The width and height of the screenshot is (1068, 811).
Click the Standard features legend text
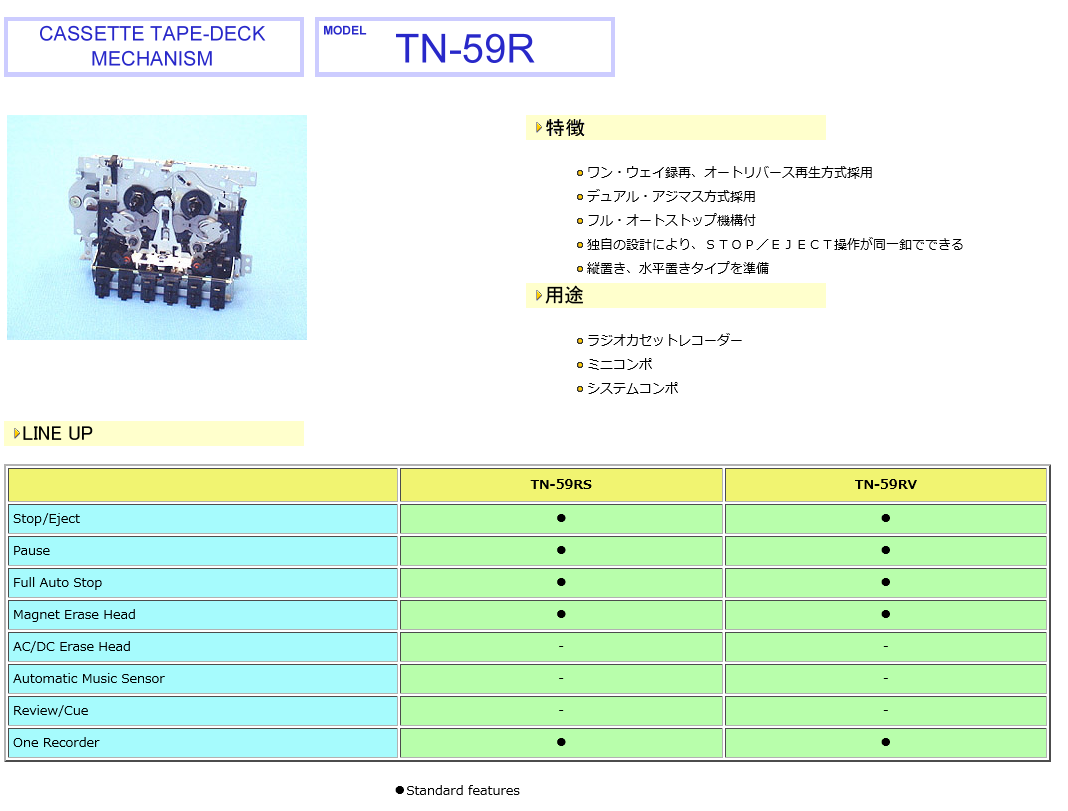pos(462,791)
